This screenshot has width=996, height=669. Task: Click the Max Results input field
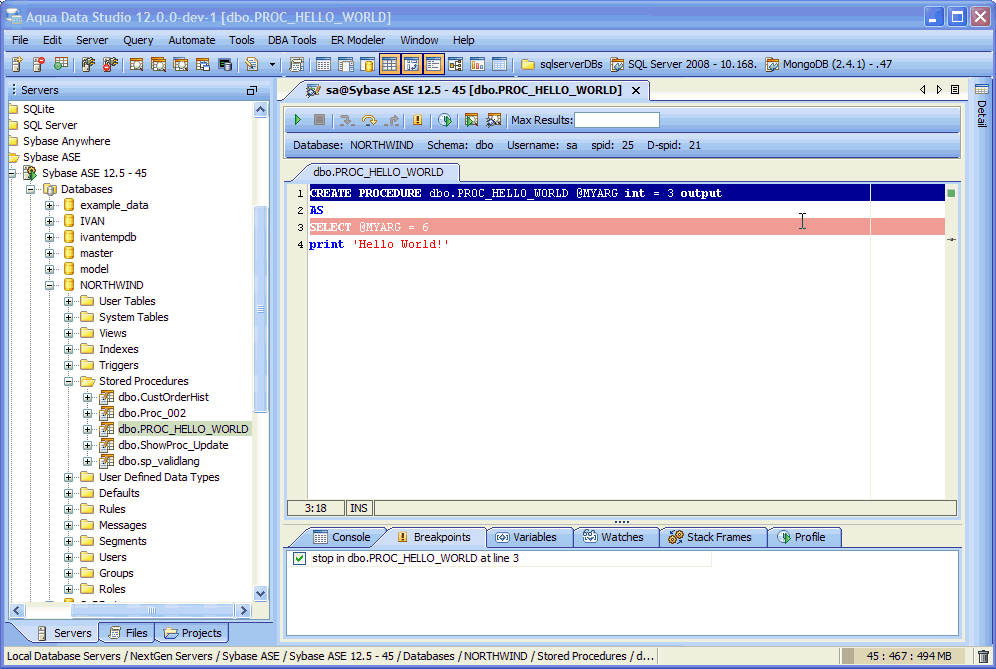click(617, 120)
